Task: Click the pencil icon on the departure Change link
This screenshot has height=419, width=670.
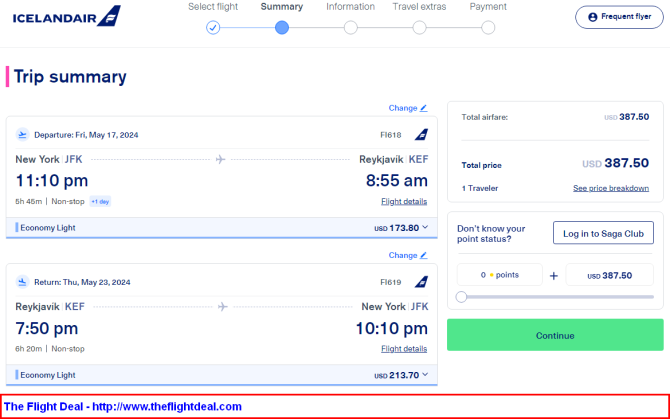Action: 423,108
